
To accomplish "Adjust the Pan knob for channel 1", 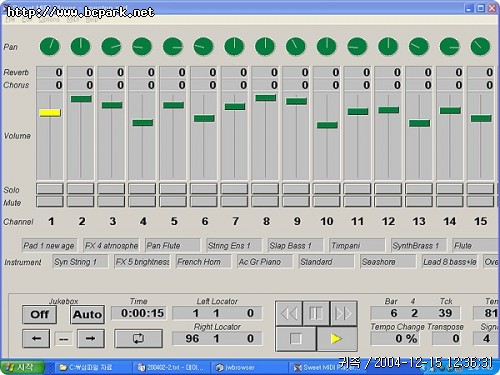I will pyautogui.click(x=50, y=46).
